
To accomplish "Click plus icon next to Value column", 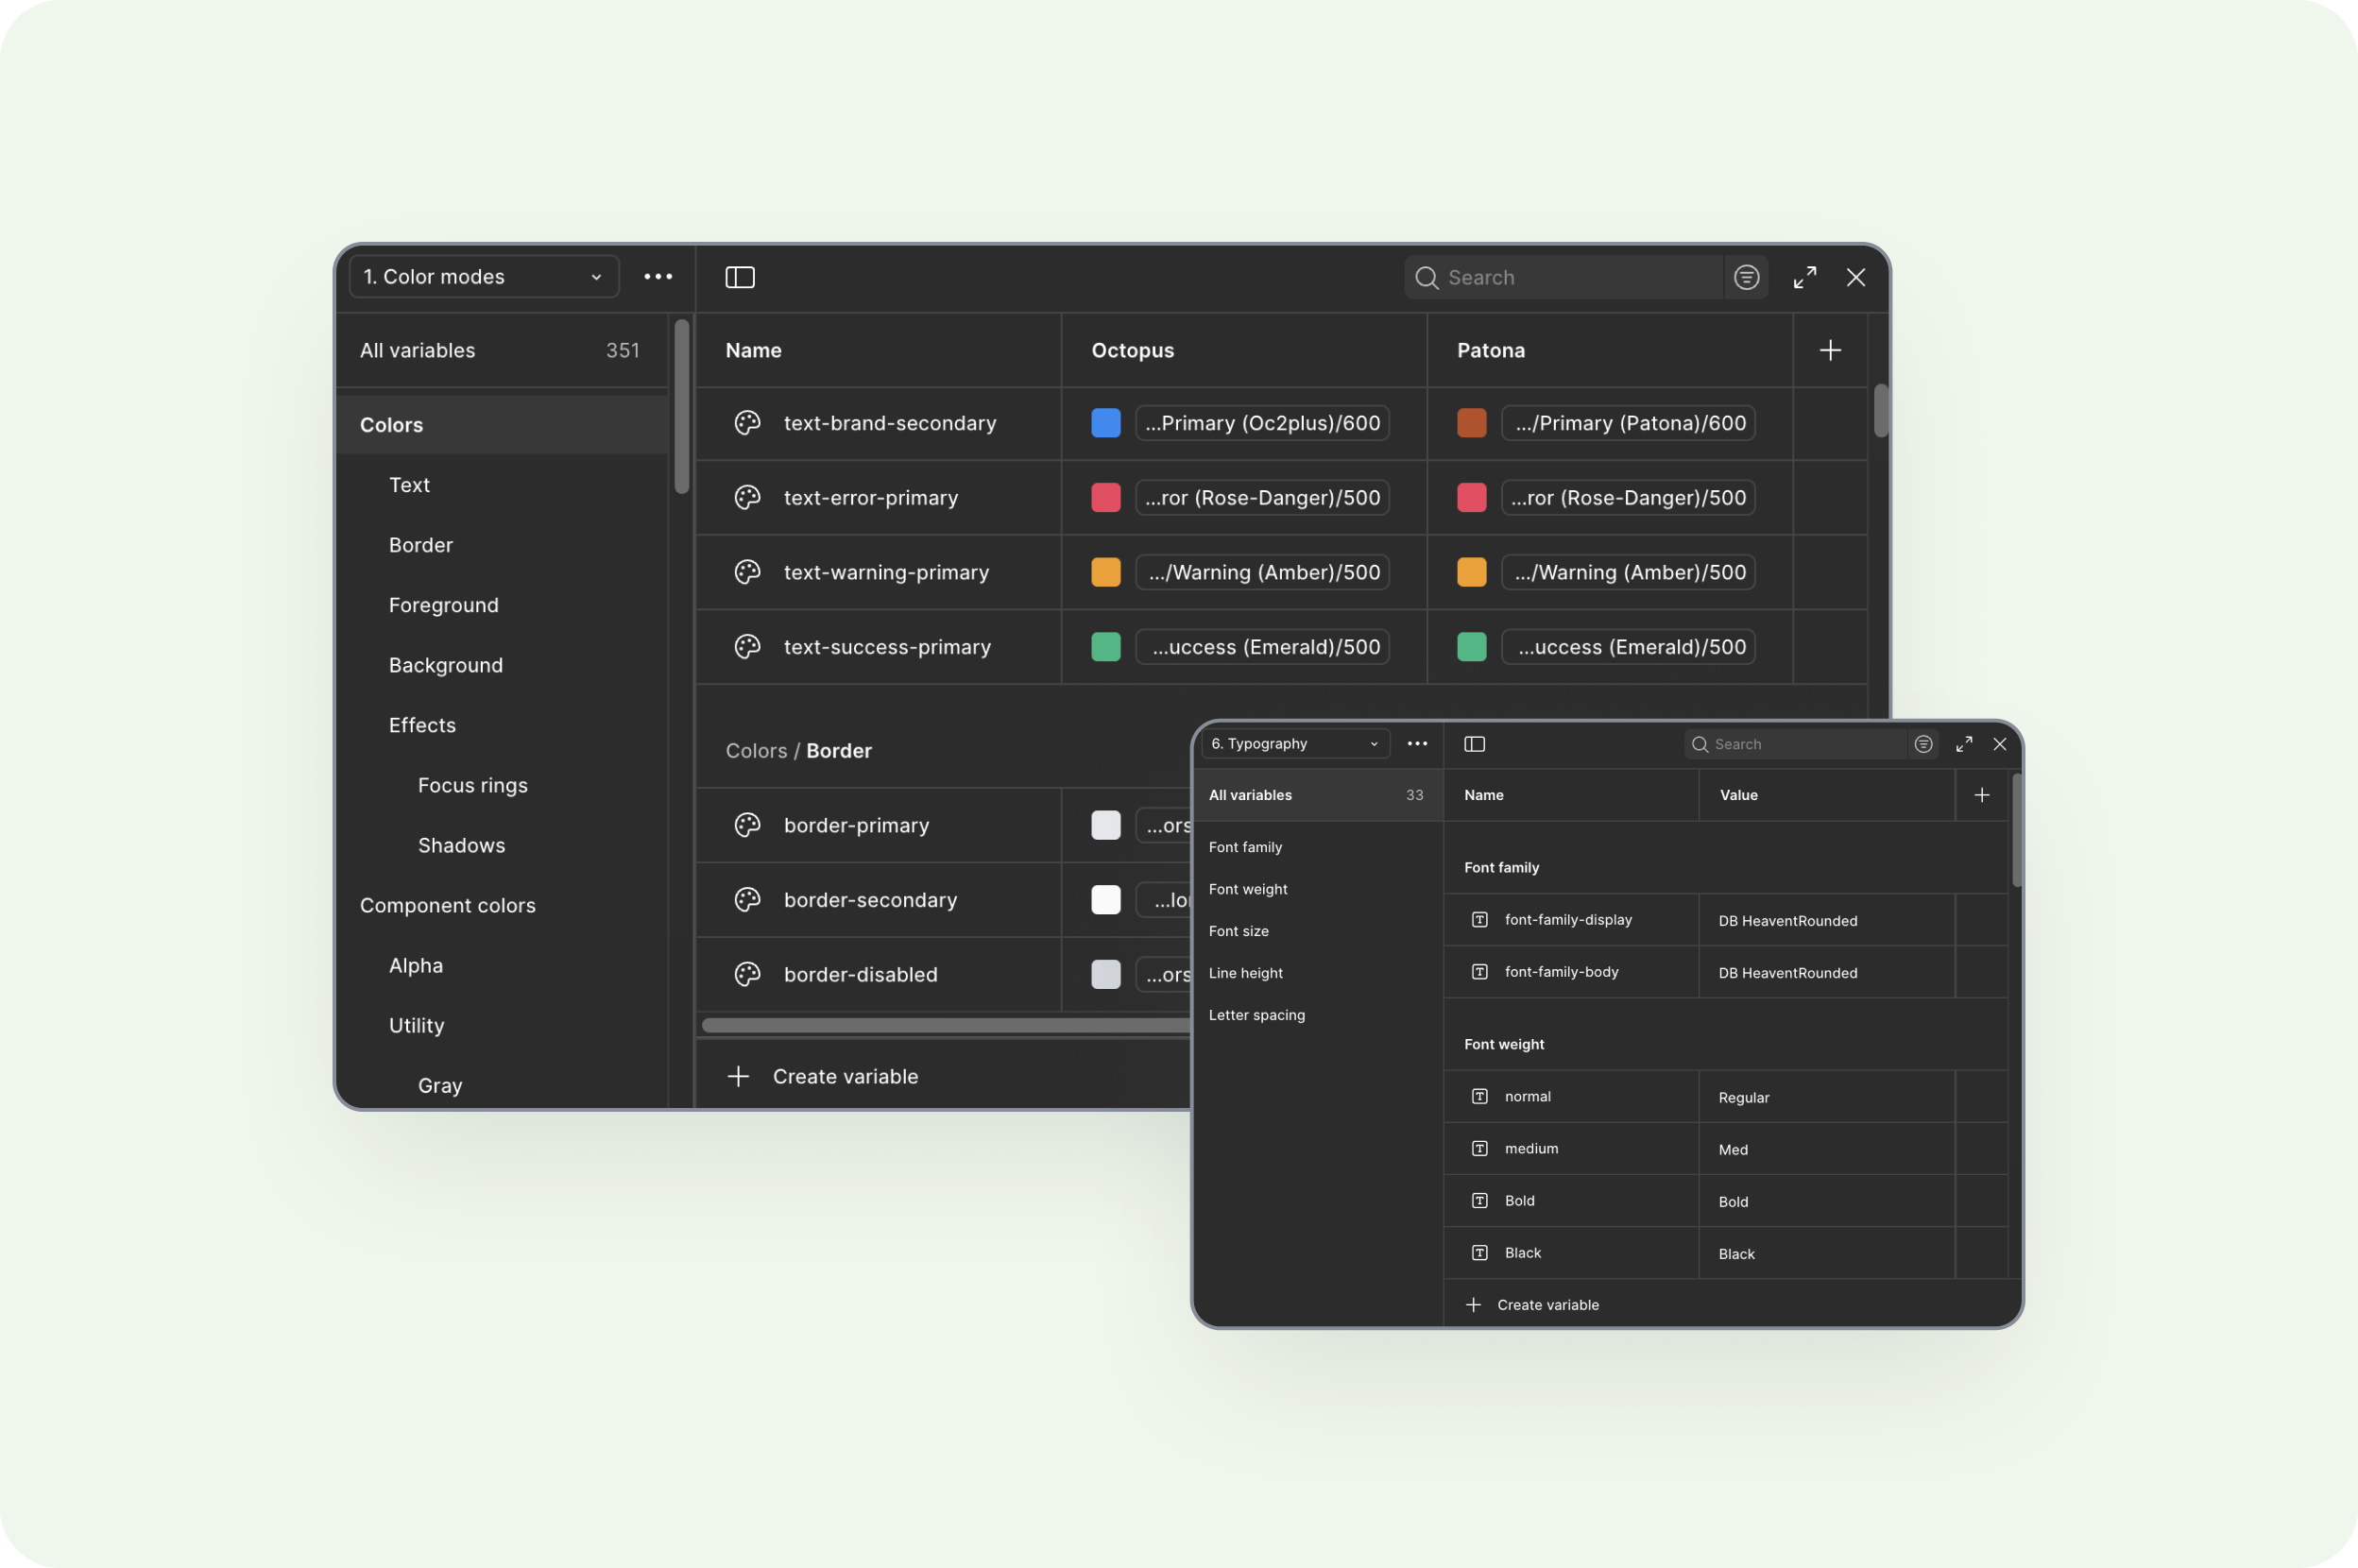I will click(x=1981, y=795).
